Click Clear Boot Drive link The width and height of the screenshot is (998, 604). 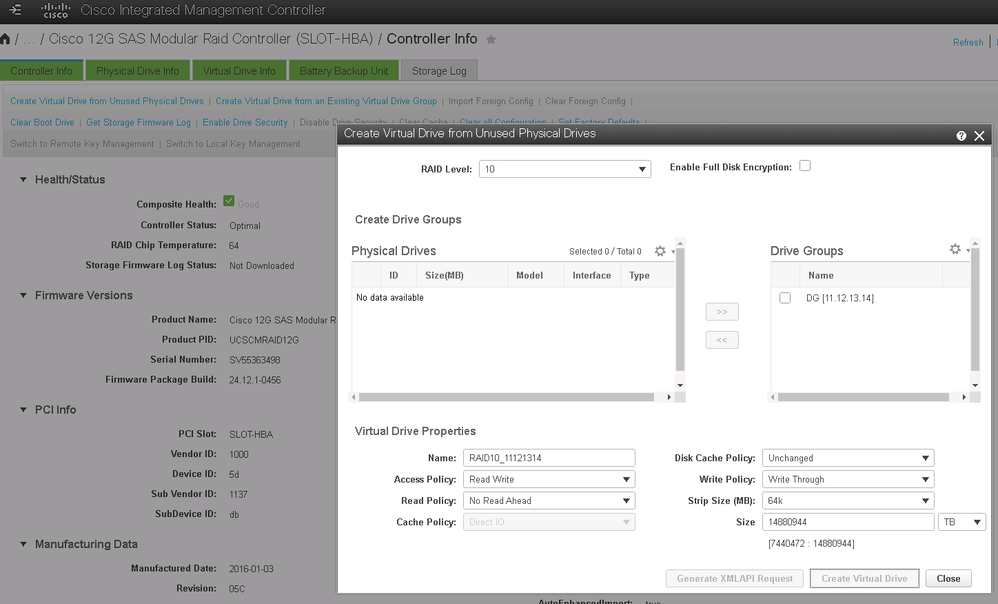tap(42, 122)
